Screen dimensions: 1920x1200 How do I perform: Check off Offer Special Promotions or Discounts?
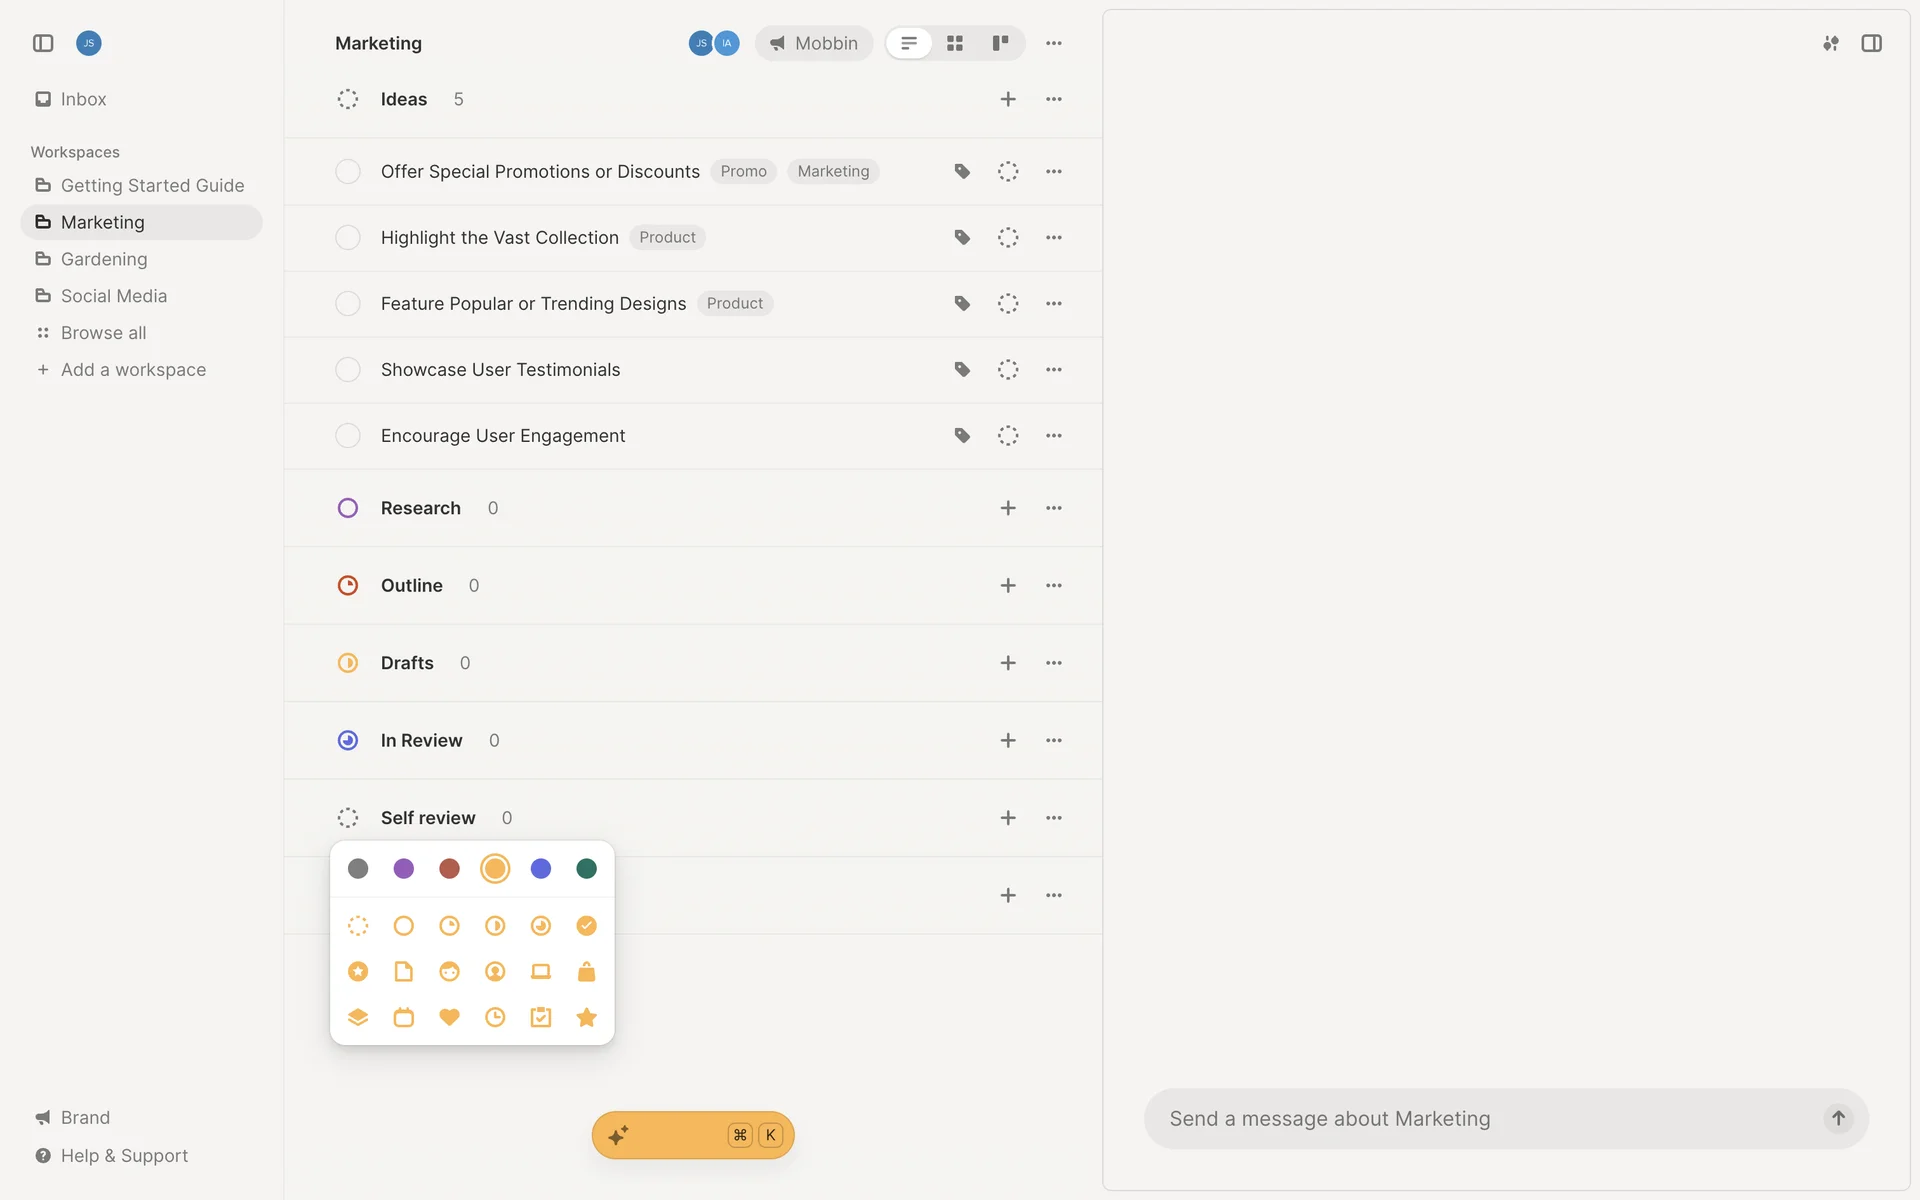tap(348, 172)
